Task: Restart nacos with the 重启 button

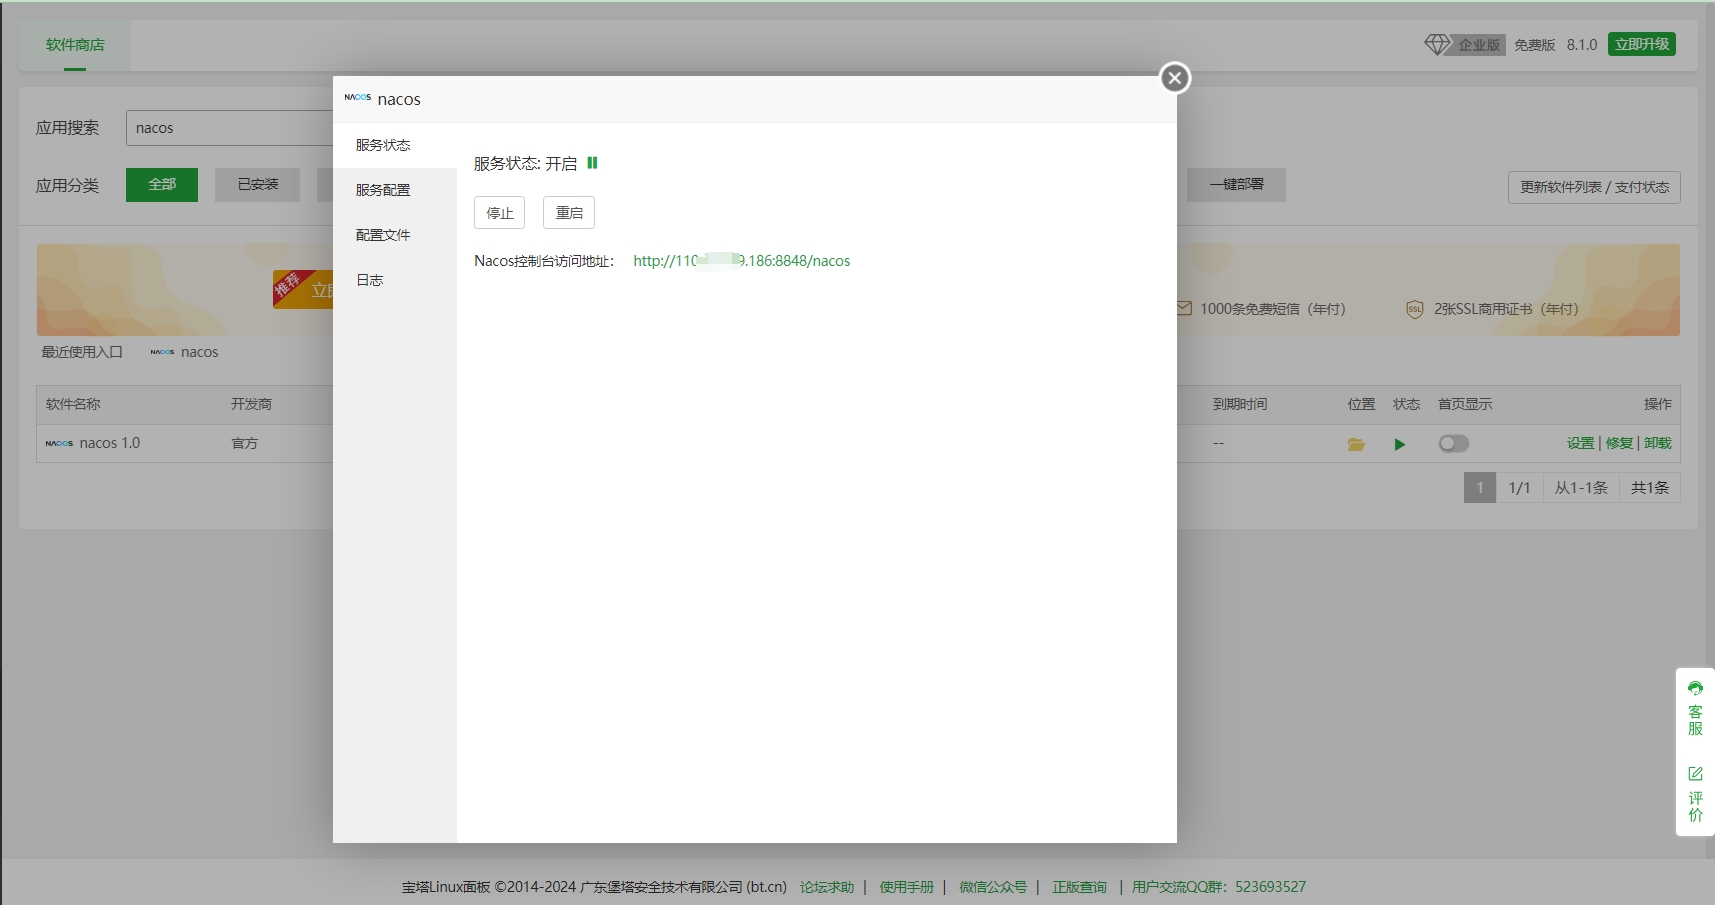Action: point(569,213)
